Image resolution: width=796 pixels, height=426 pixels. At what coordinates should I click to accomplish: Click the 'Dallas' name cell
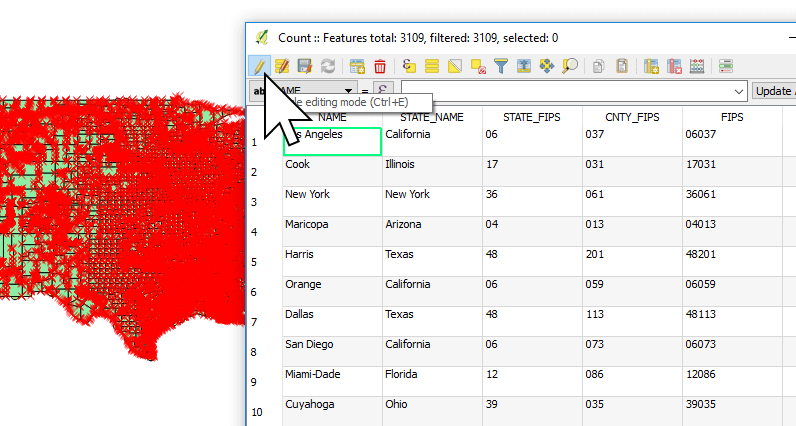[x=332, y=321]
